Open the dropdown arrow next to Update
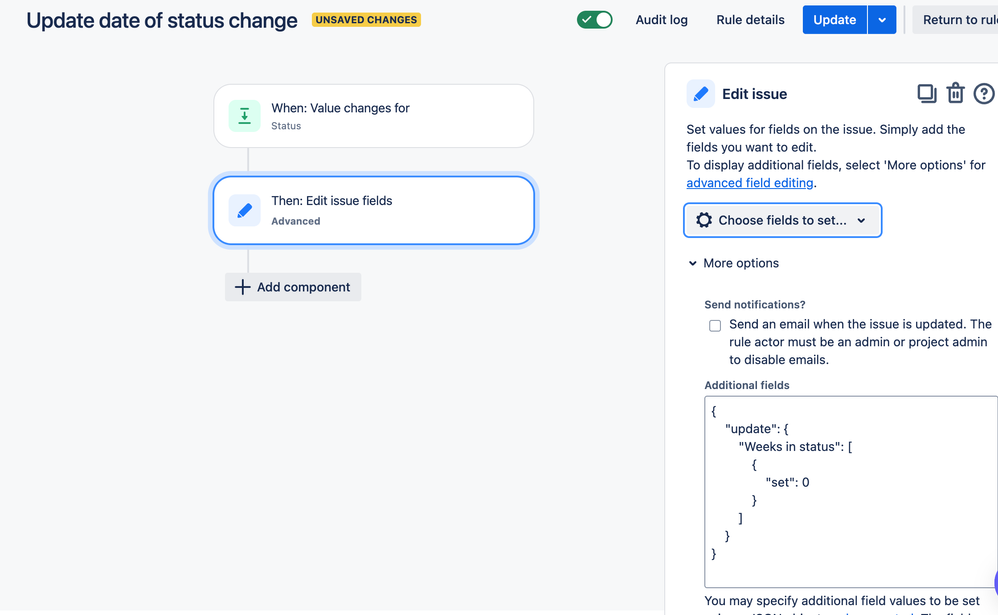 click(882, 20)
